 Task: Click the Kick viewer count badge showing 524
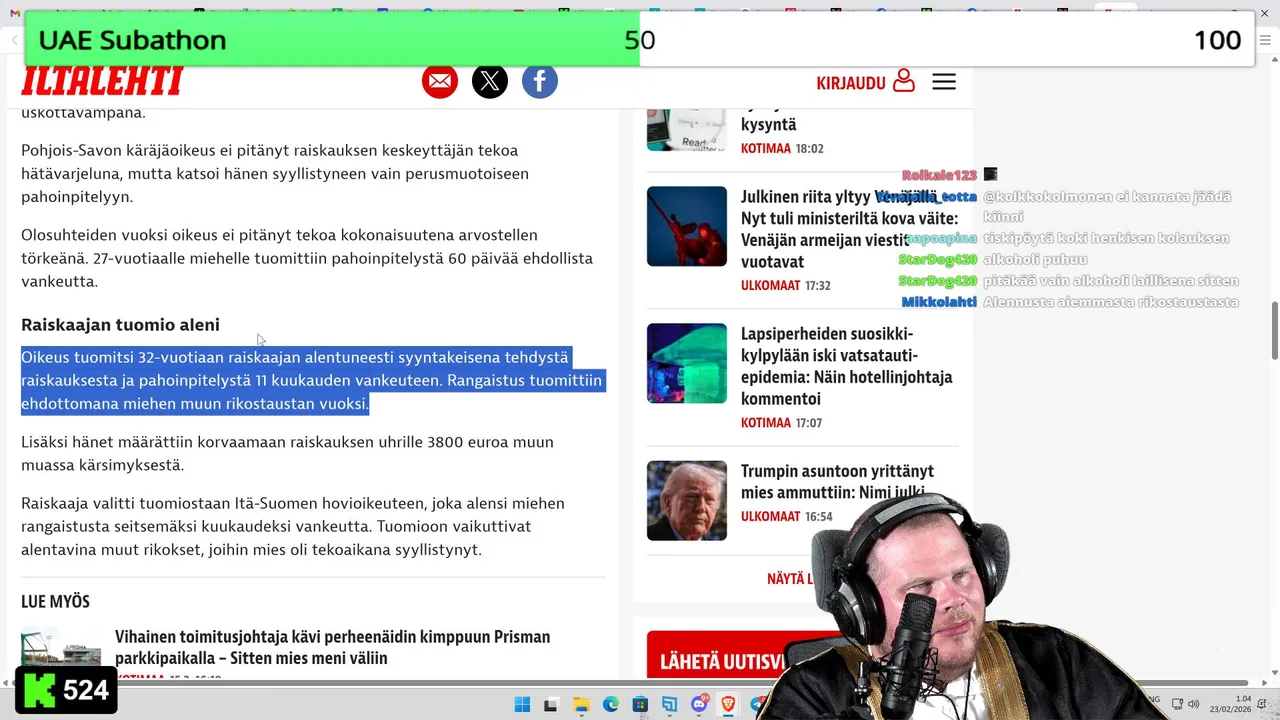(x=66, y=690)
